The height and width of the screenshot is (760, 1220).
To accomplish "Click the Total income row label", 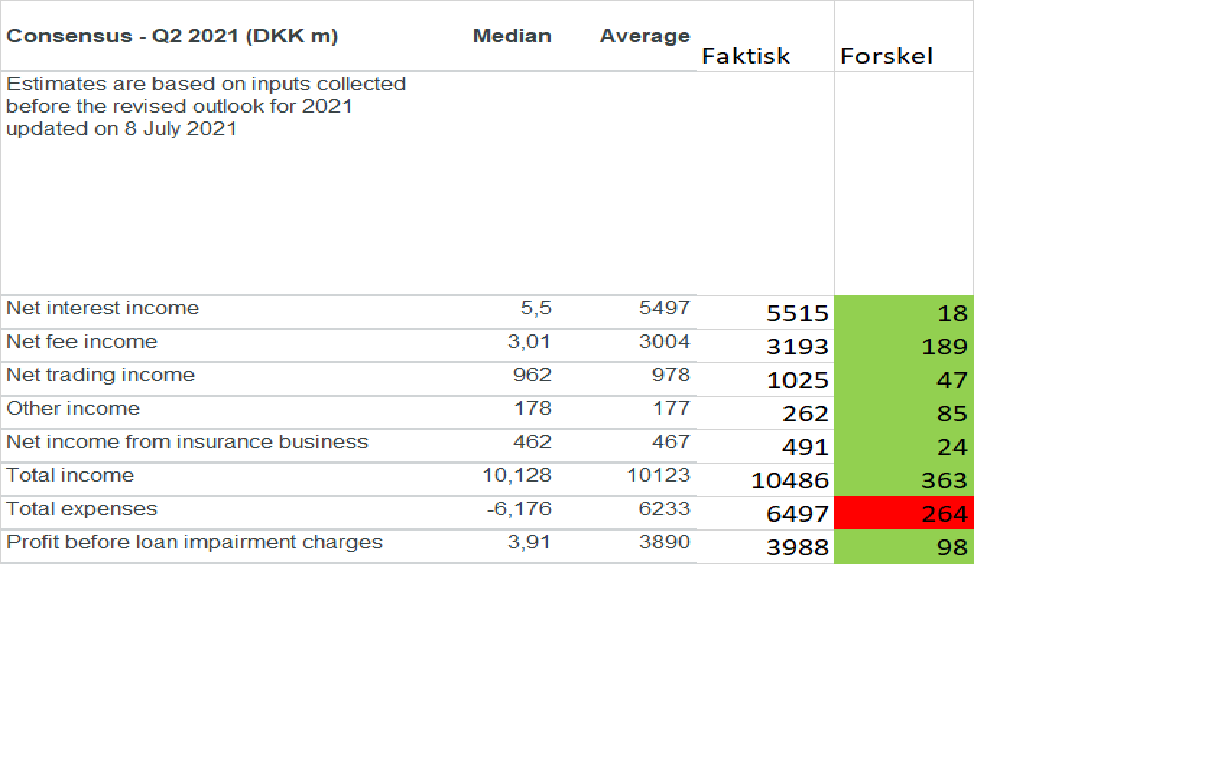I will tap(70, 476).
